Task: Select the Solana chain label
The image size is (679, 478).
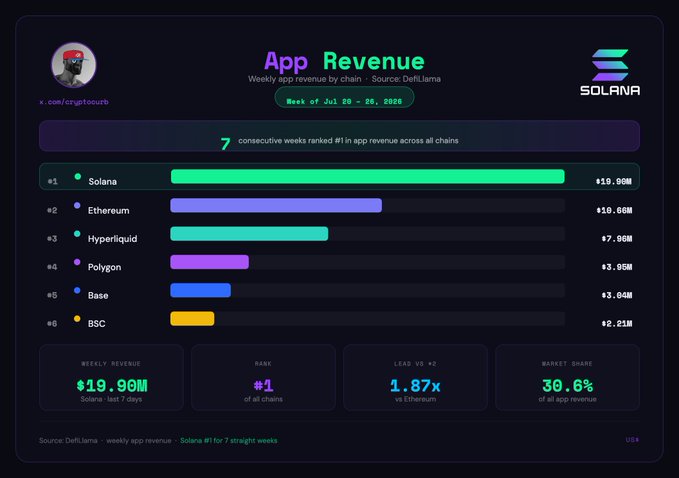Action: [103, 181]
